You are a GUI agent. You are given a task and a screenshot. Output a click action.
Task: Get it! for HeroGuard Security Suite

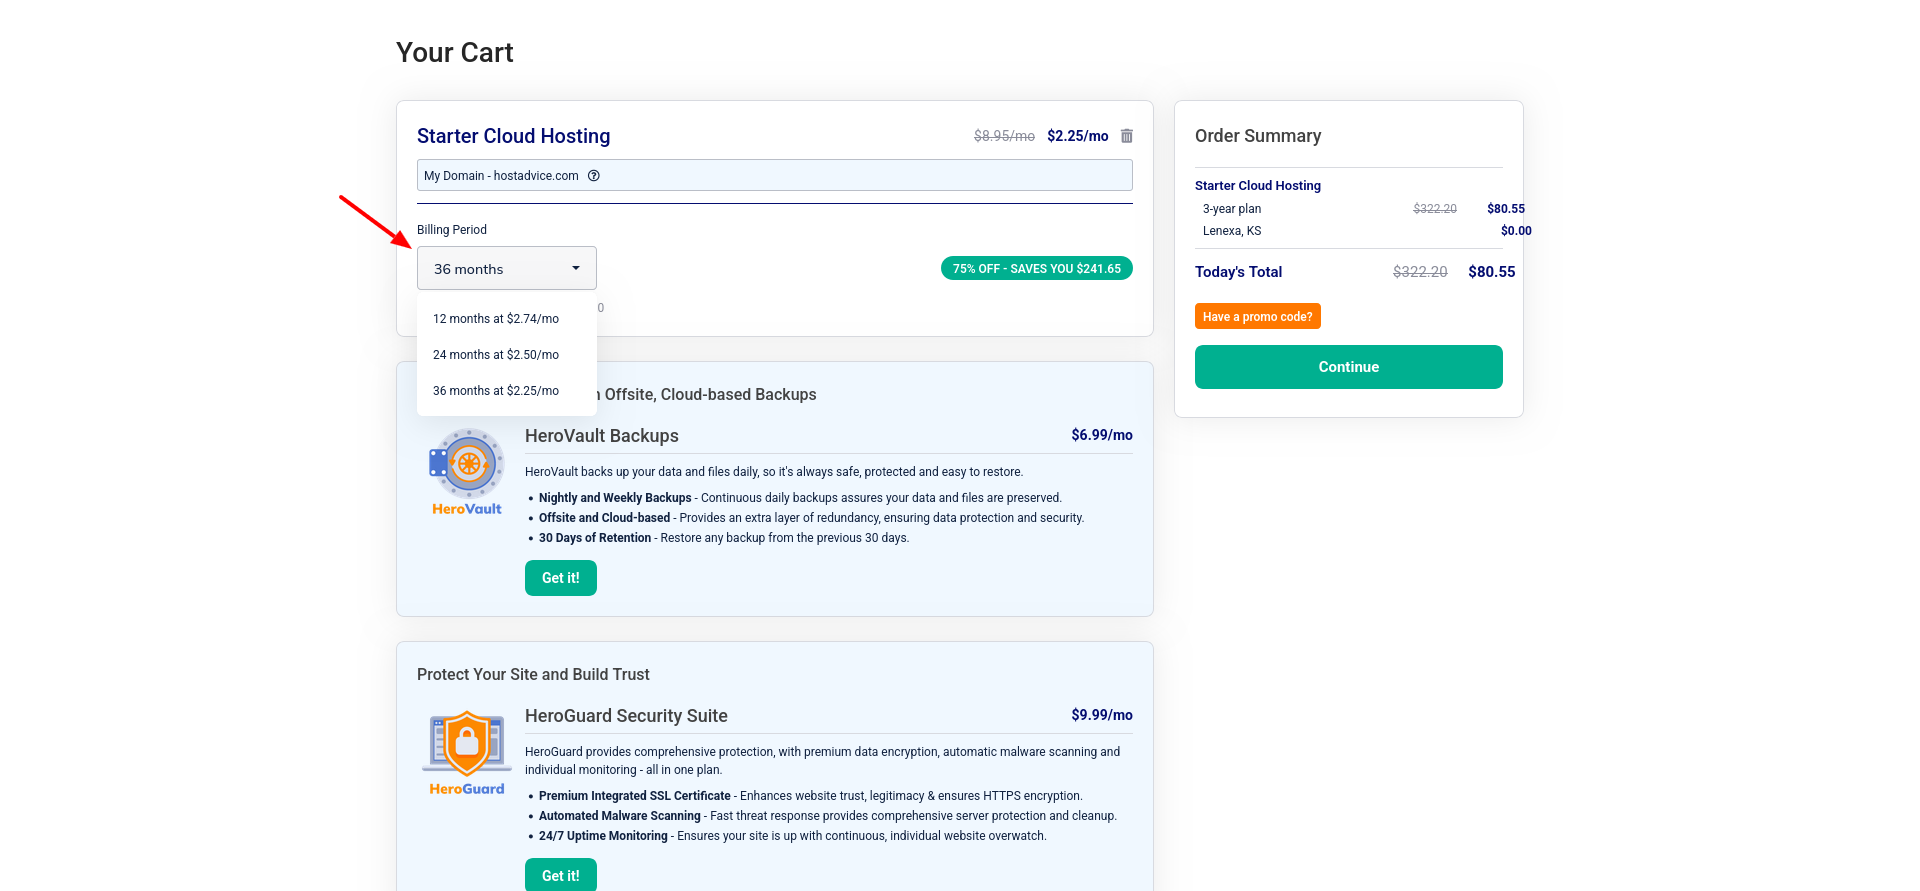[561, 875]
